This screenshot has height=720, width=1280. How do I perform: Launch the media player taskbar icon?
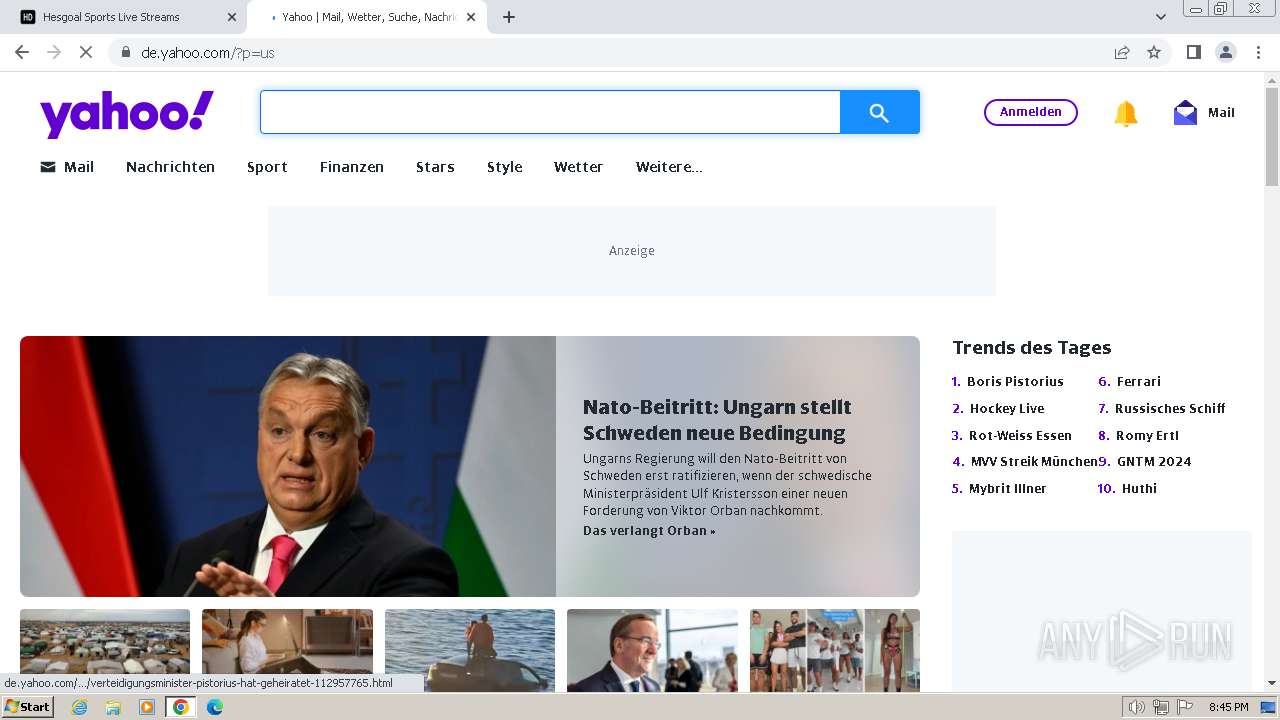pos(147,707)
